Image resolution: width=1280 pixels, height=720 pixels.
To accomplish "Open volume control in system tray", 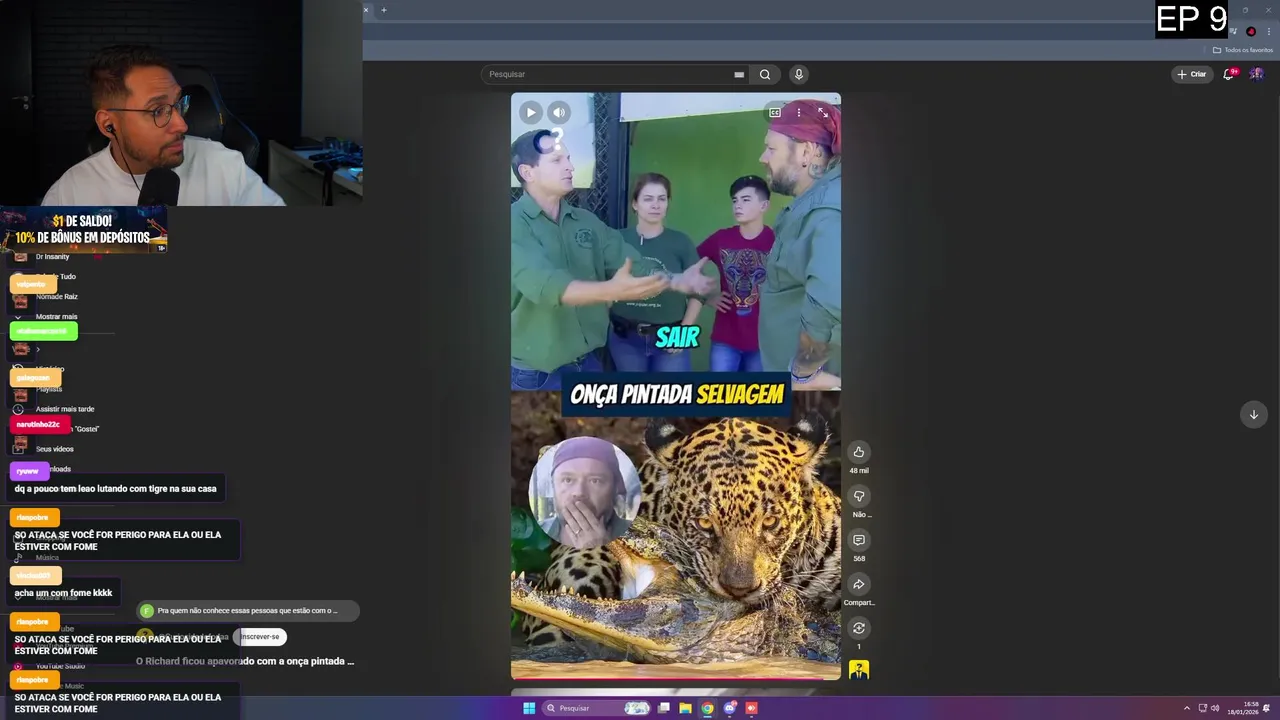I will [x=1215, y=708].
